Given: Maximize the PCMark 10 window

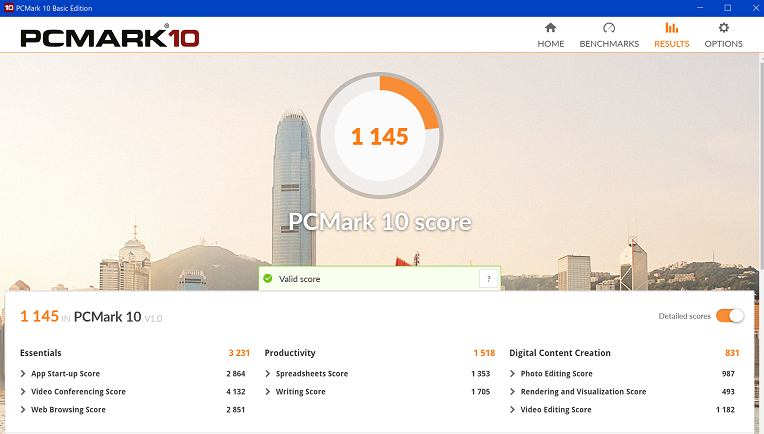Looking at the screenshot, I should pyautogui.click(x=727, y=8).
